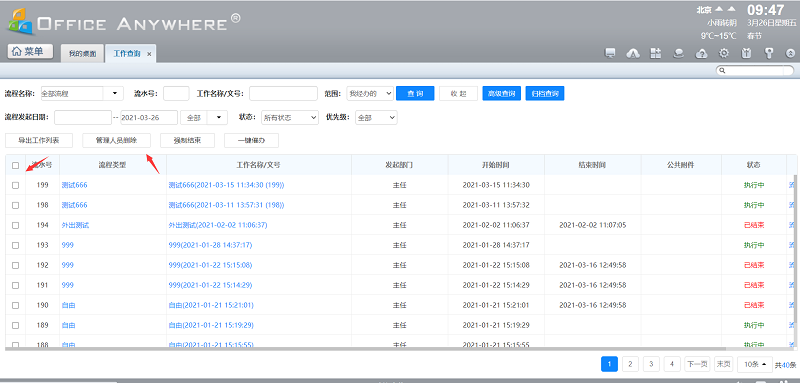The height and width of the screenshot is (383, 800).
Task: Click the shirt theme icon
Action: [746, 54]
